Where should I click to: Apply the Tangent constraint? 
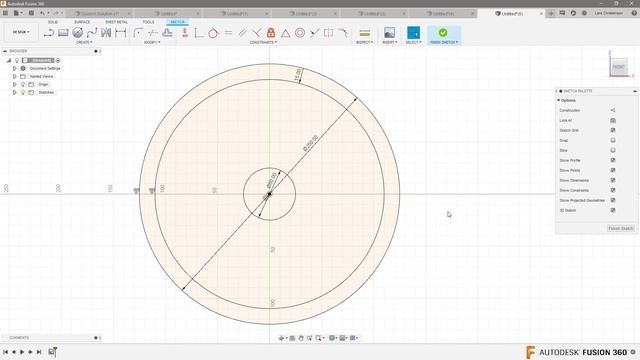(213, 33)
